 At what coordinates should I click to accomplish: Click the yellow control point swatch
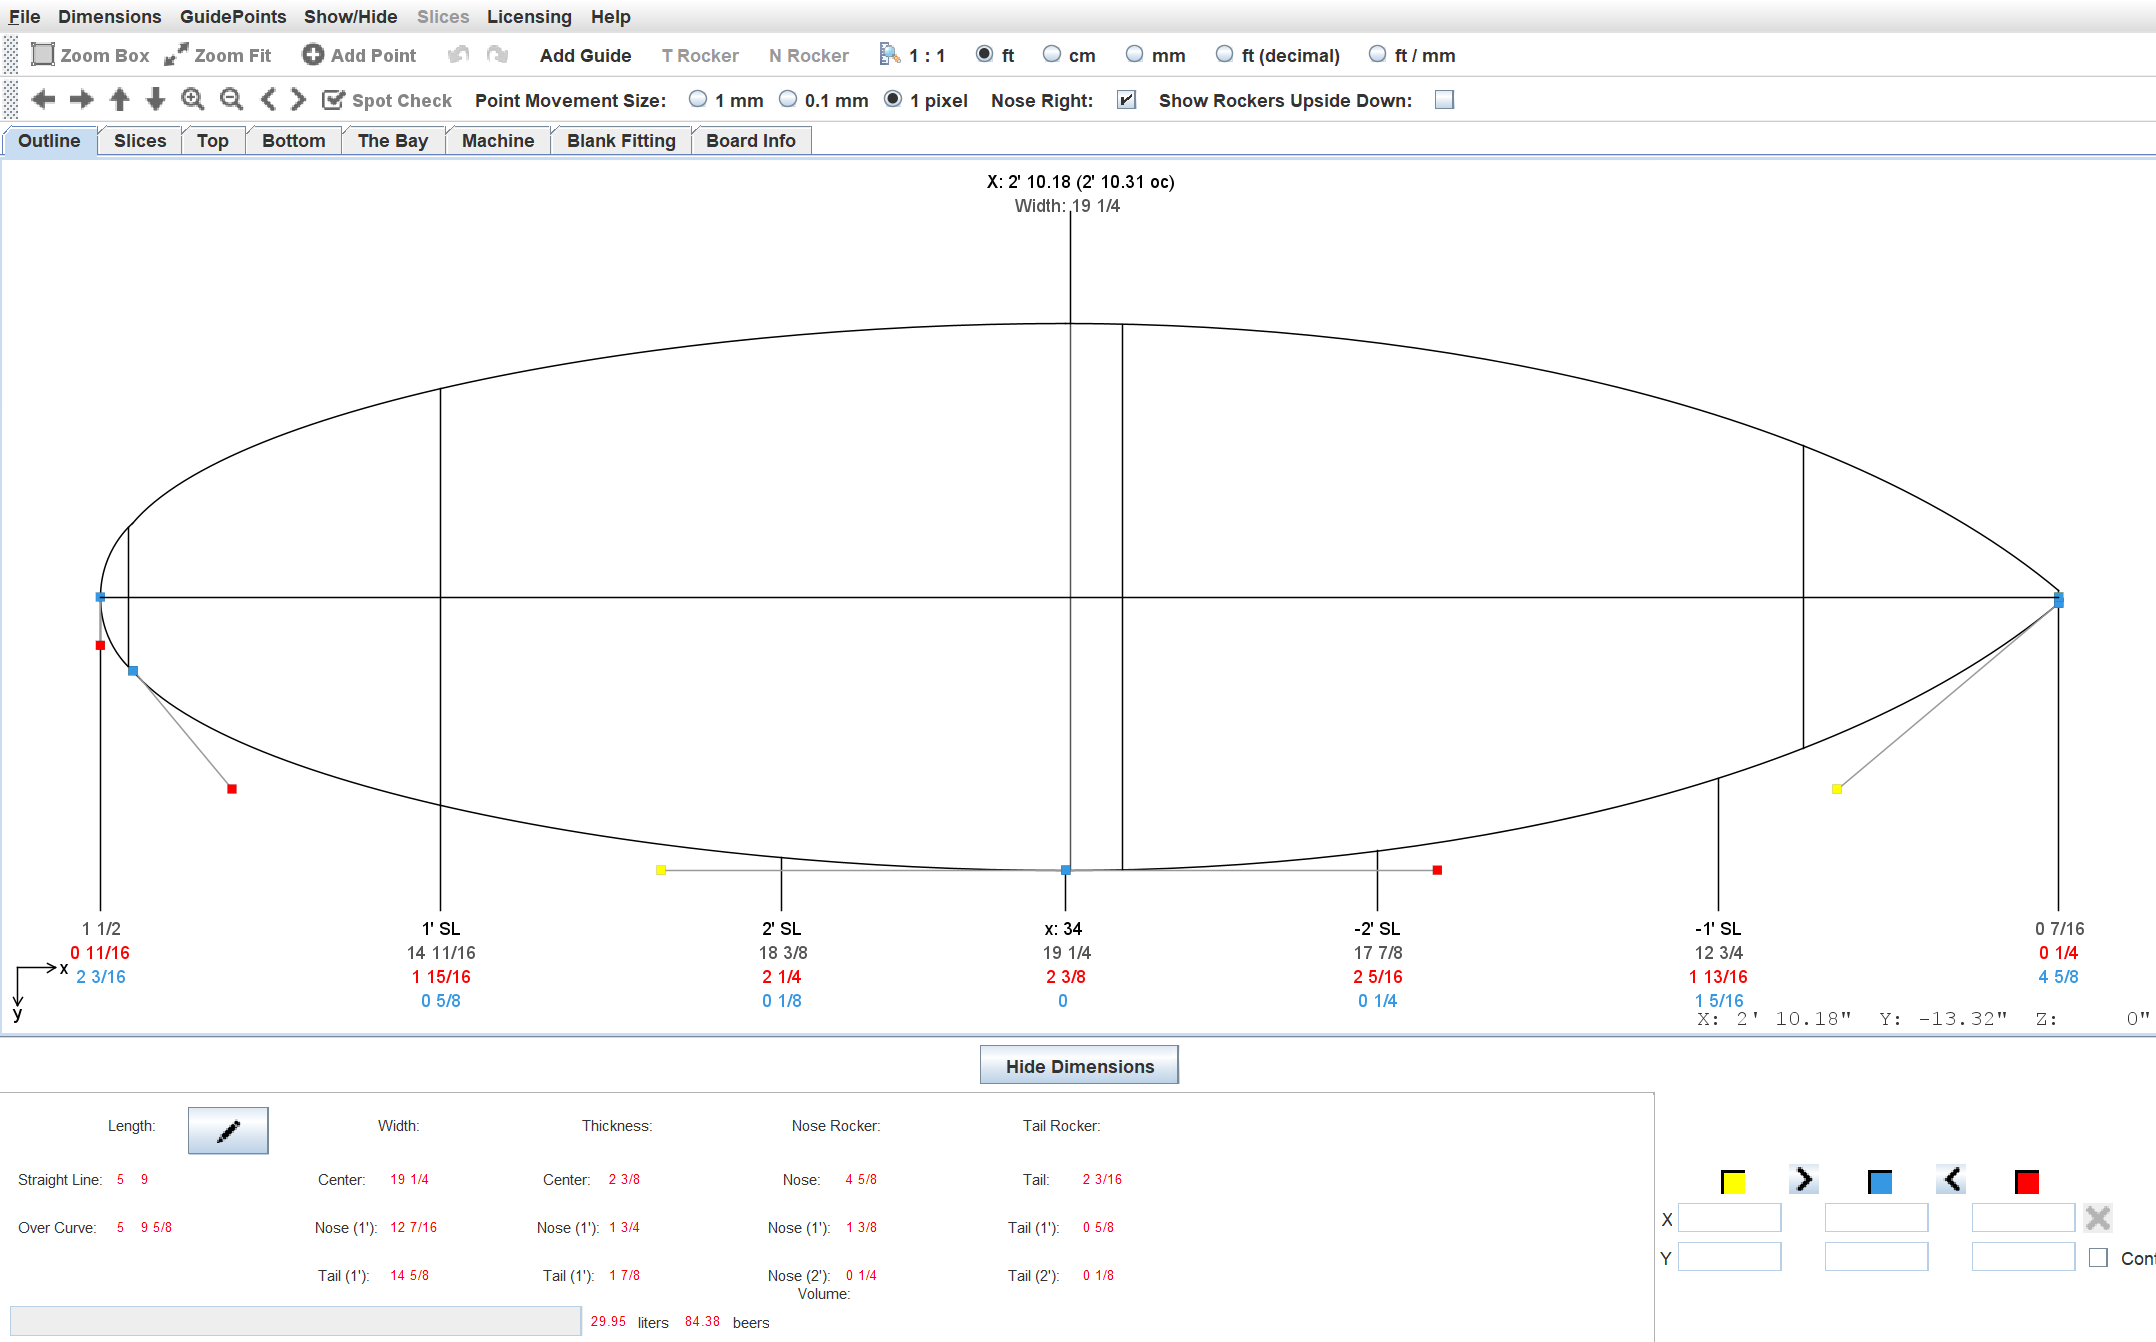pyautogui.click(x=1733, y=1182)
